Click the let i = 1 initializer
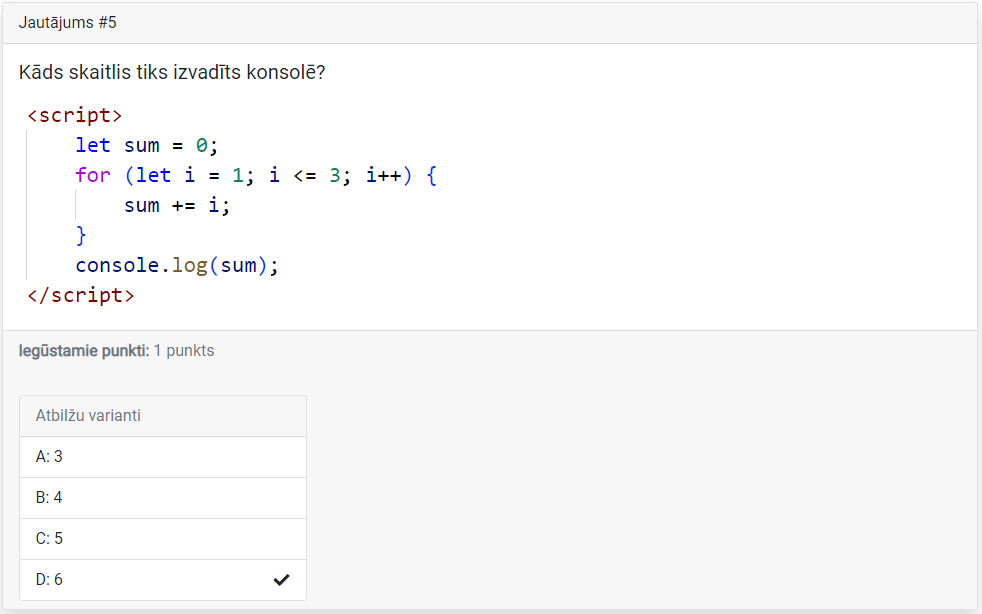982x614 pixels. click(190, 175)
